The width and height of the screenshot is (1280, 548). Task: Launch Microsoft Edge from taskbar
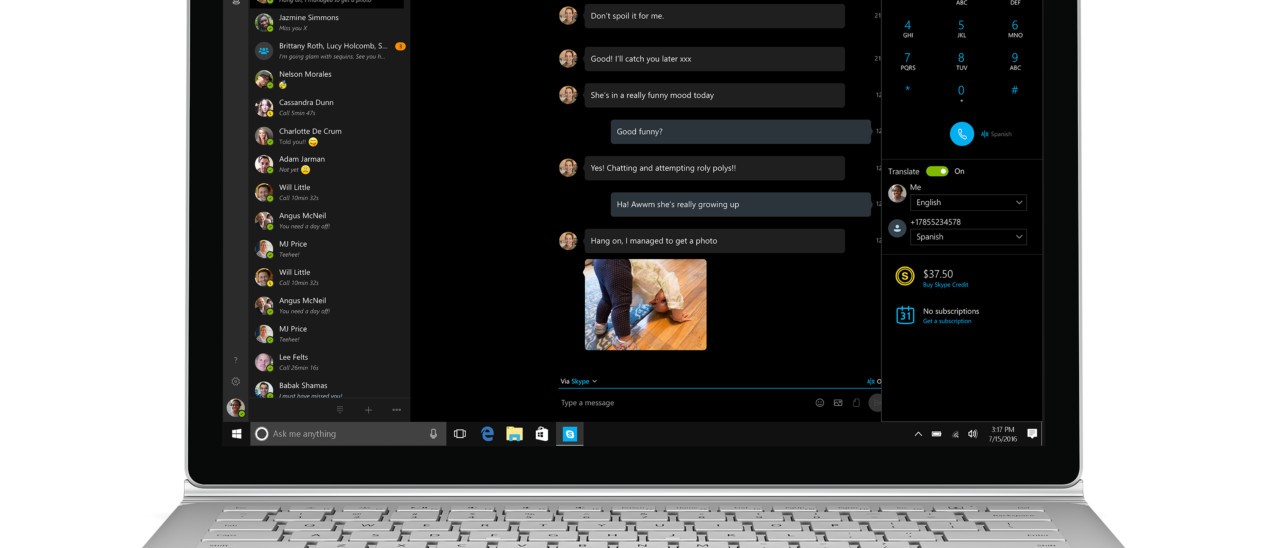[488, 434]
